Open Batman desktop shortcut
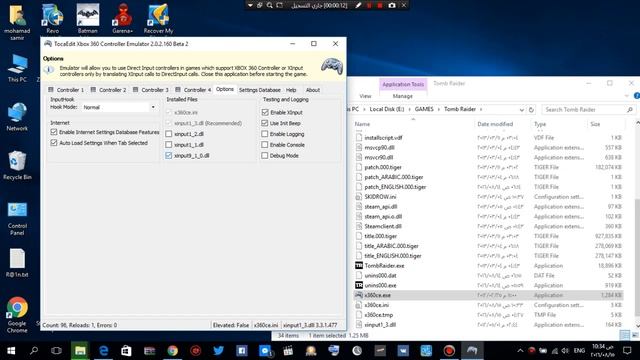 [x=88, y=19]
